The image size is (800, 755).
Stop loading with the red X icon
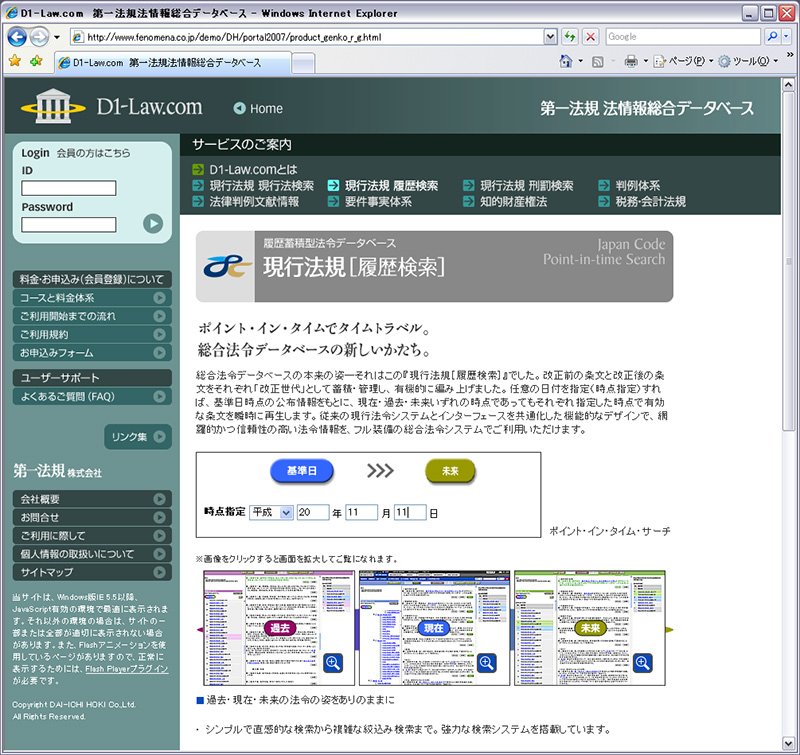[x=590, y=37]
